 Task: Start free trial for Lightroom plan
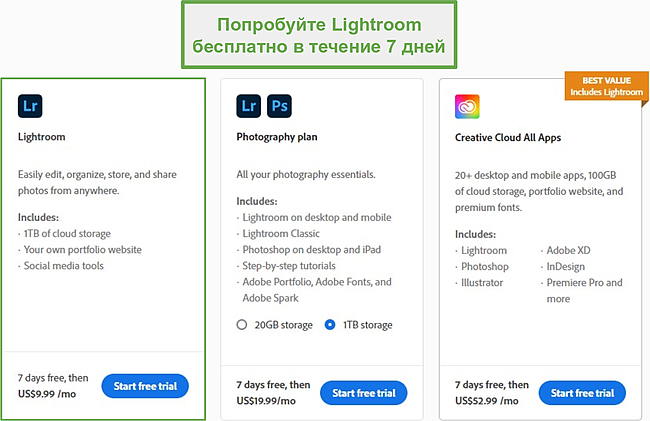tap(145, 386)
